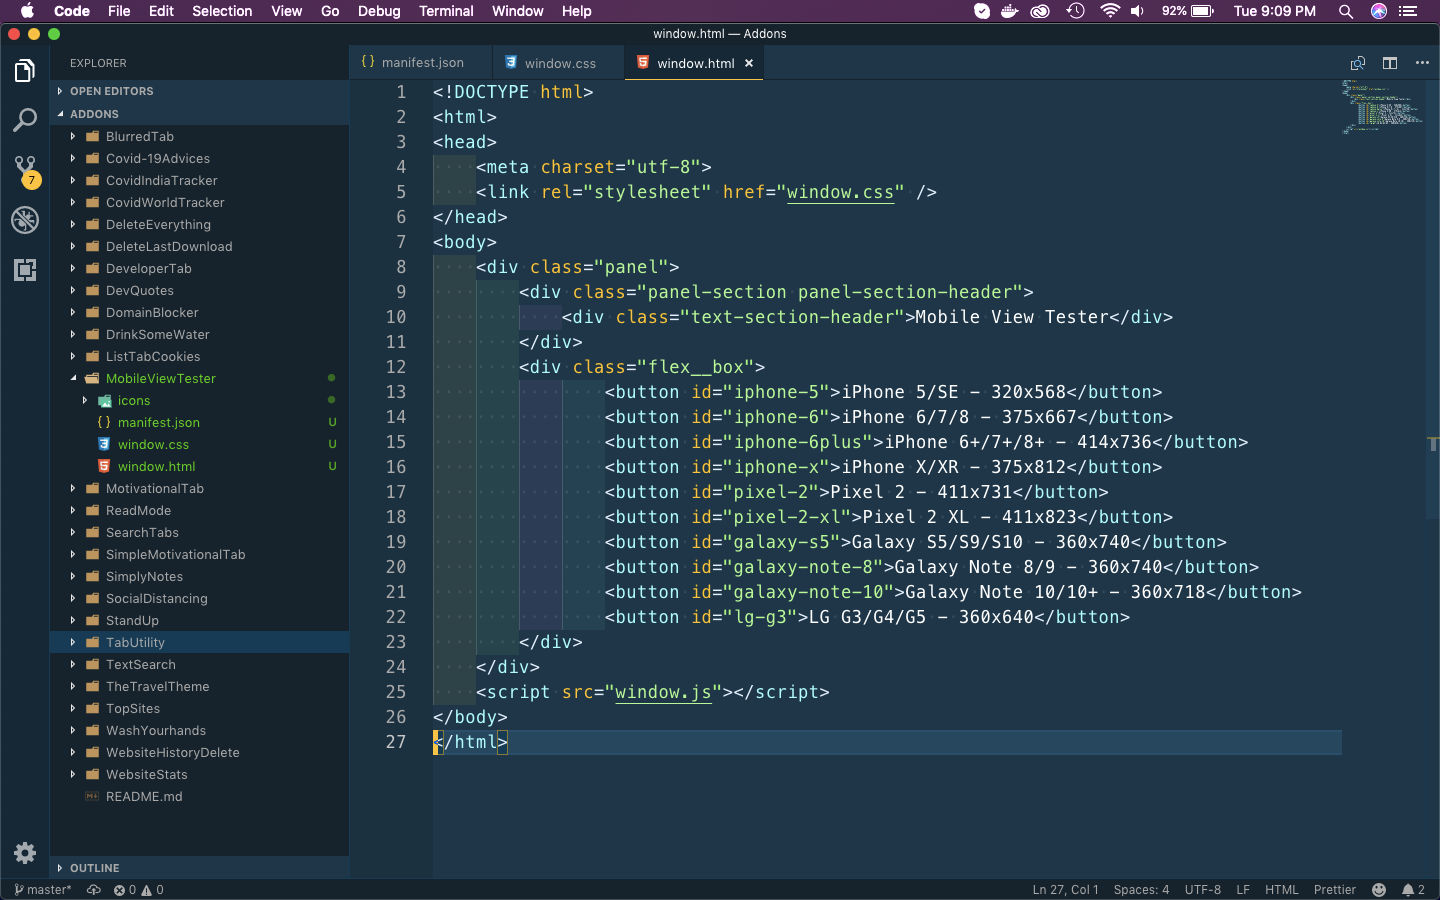
Task: Open the Extensions view icon
Action: 25,270
